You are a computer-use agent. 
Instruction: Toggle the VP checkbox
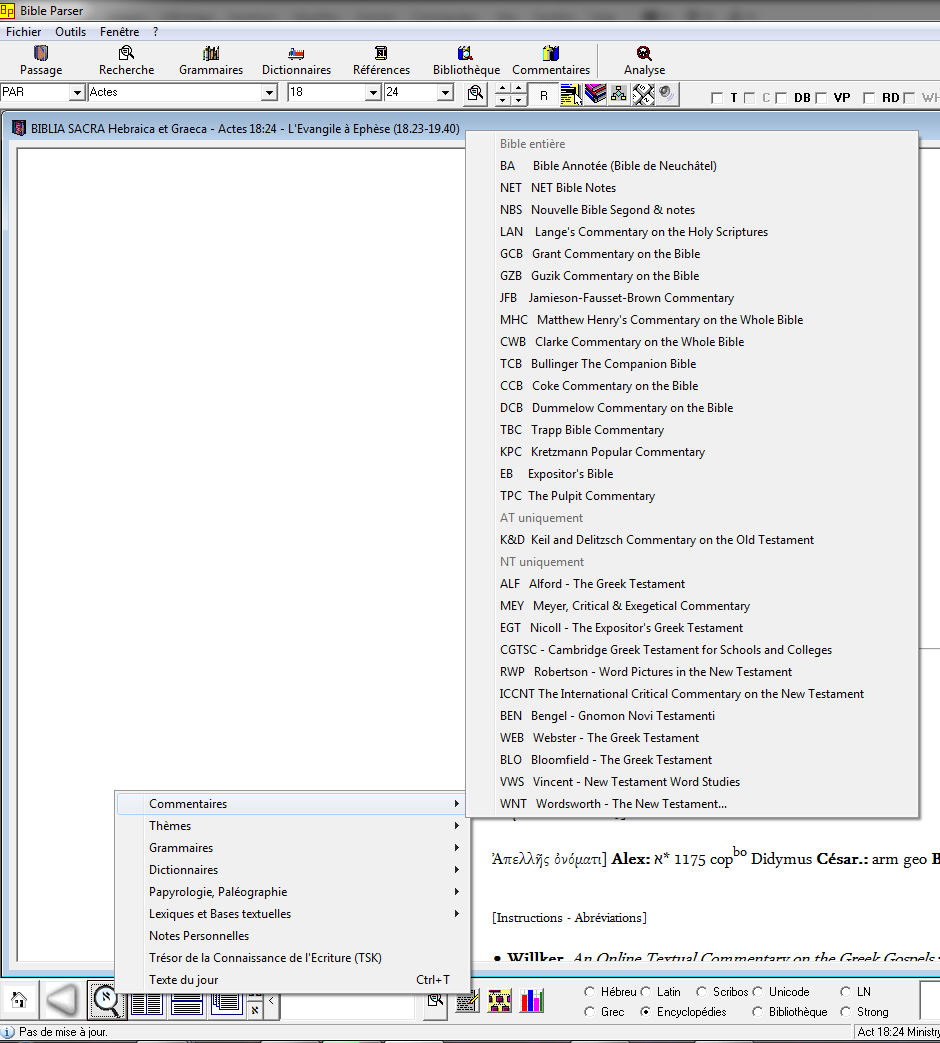821,98
